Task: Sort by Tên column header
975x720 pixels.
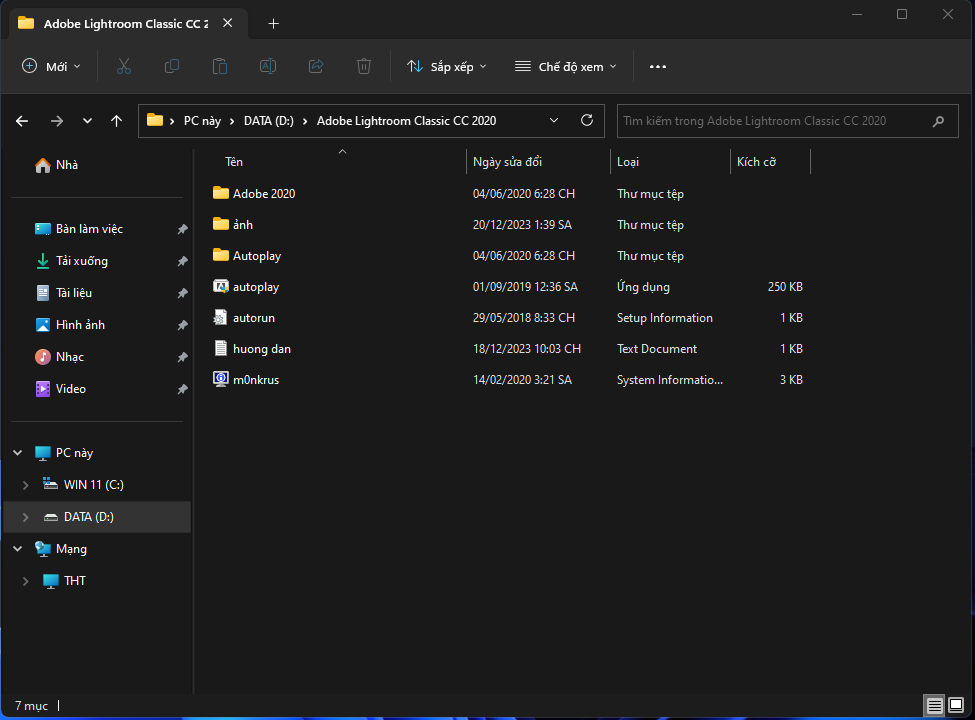Action: point(234,162)
